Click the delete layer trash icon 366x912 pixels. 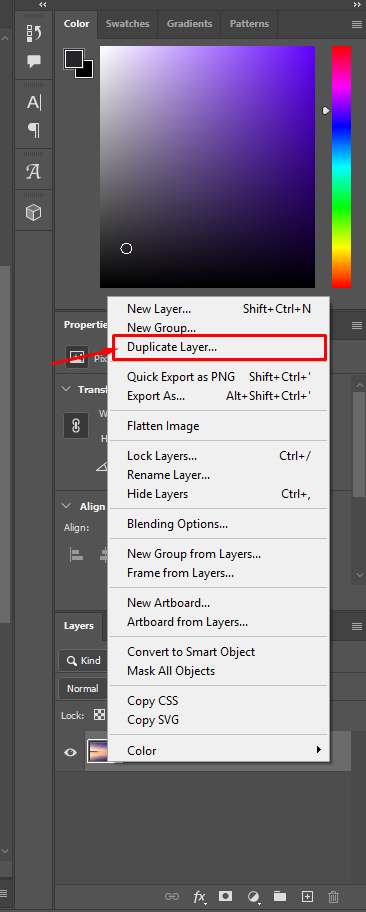[333, 897]
